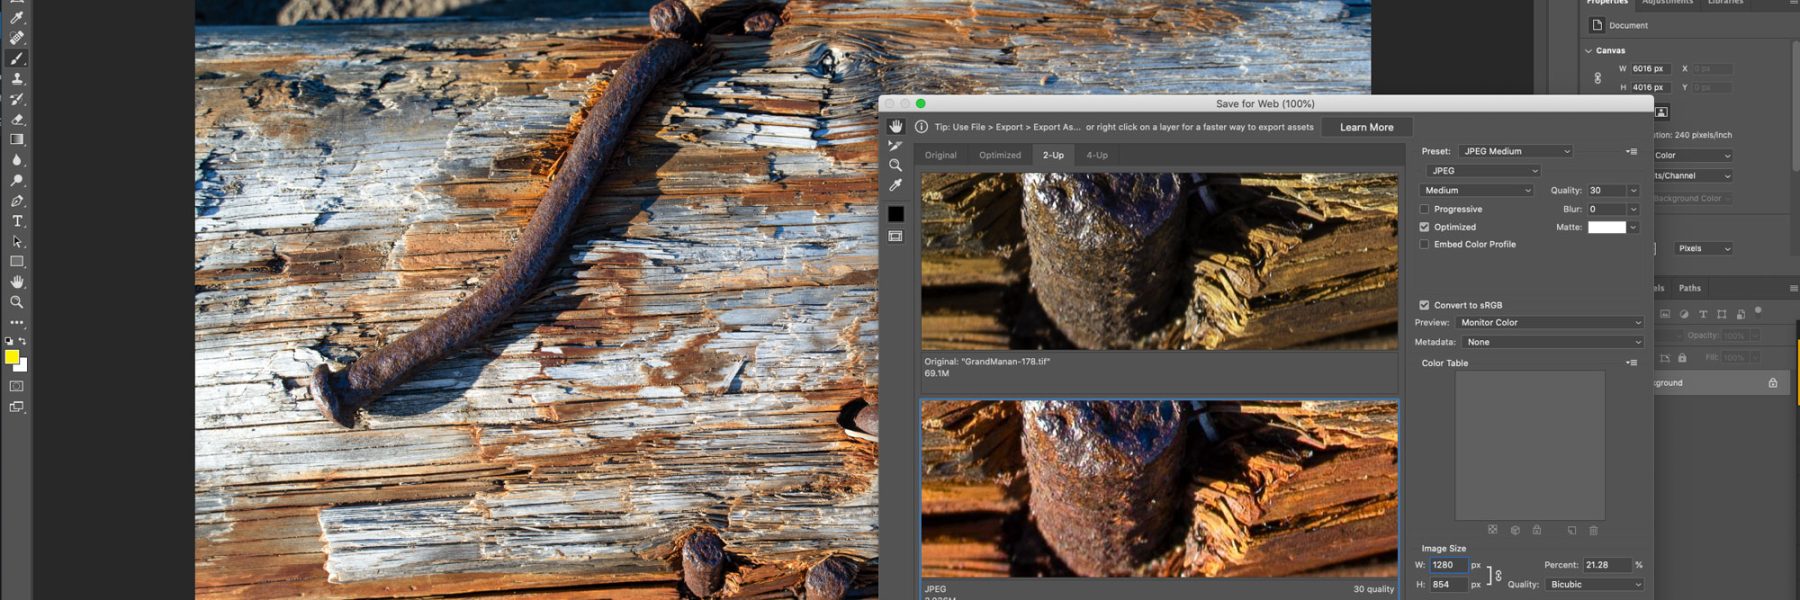Viewport: 1800px width, 600px height.
Task: Uncheck Convert to sRGB
Action: [x=1424, y=305]
